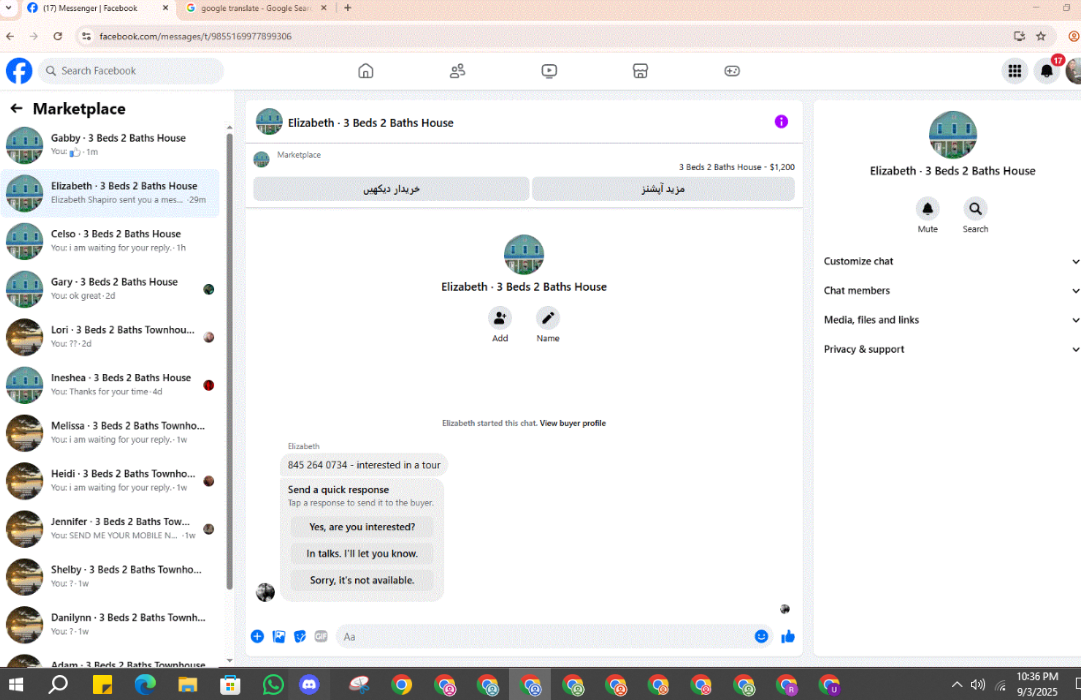Open WhatsApp from the taskbar
1081x700 pixels.
[x=273, y=685]
